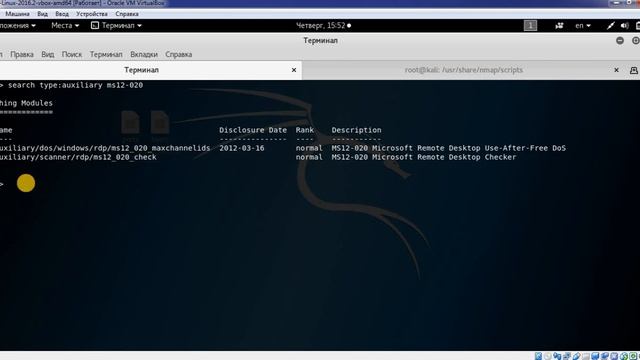Click VirtualBox USB devices status icon

[577, 356]
